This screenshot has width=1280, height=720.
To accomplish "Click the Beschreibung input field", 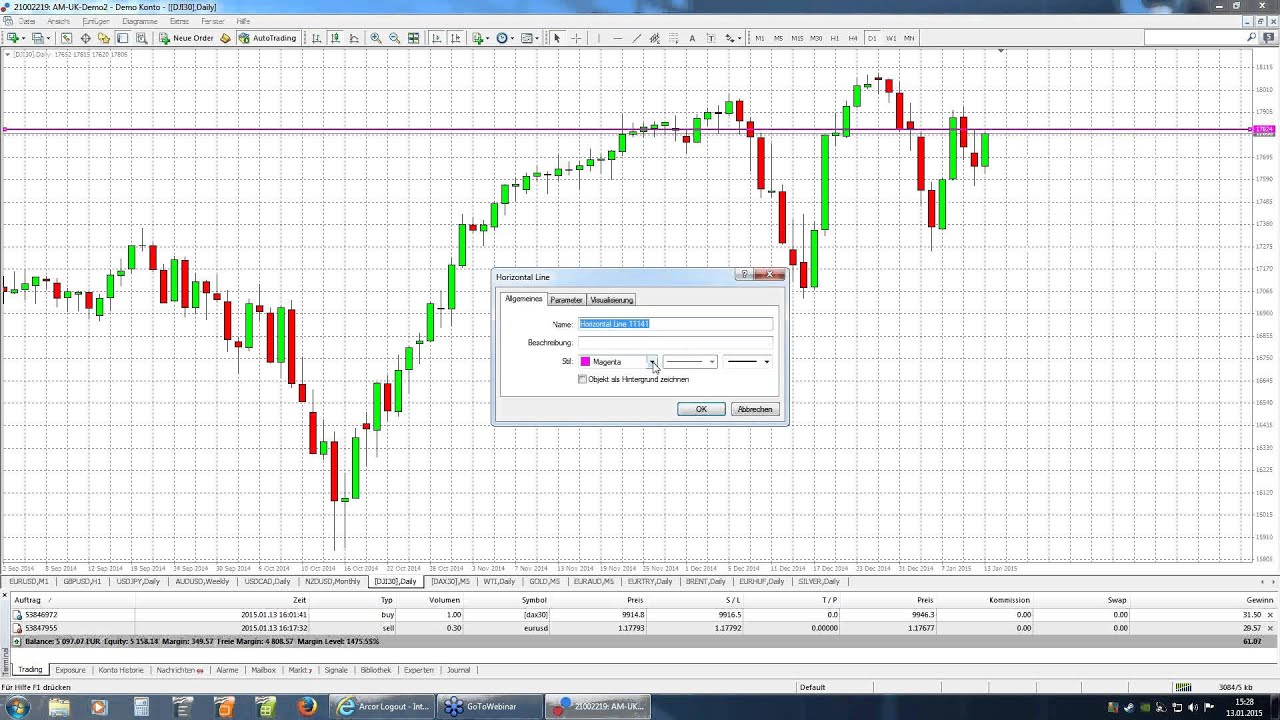I will 676,342.
